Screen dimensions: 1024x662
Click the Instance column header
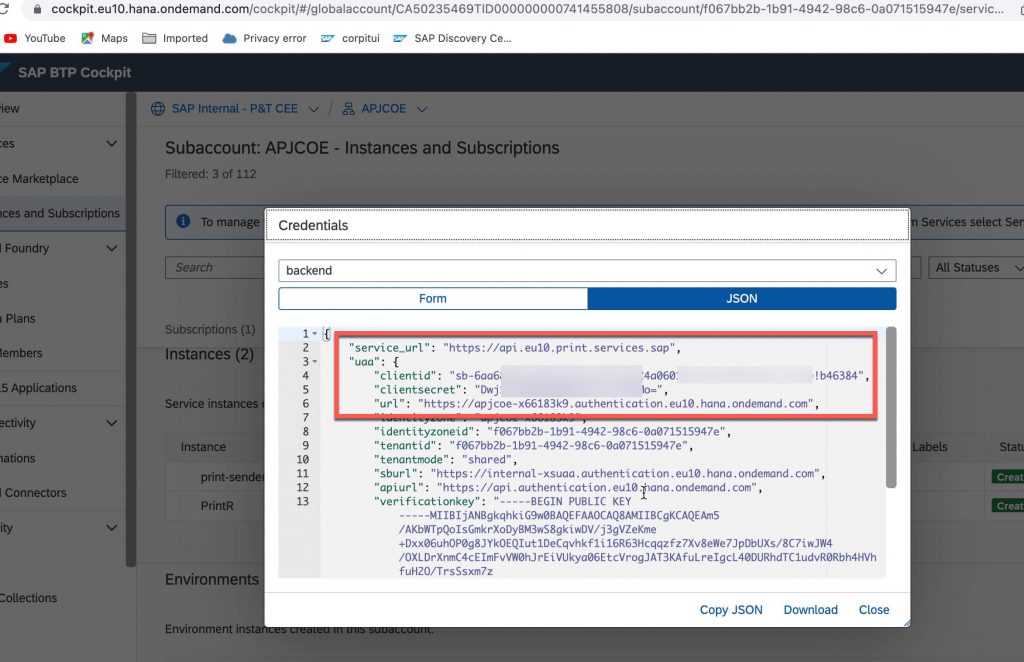203,447
